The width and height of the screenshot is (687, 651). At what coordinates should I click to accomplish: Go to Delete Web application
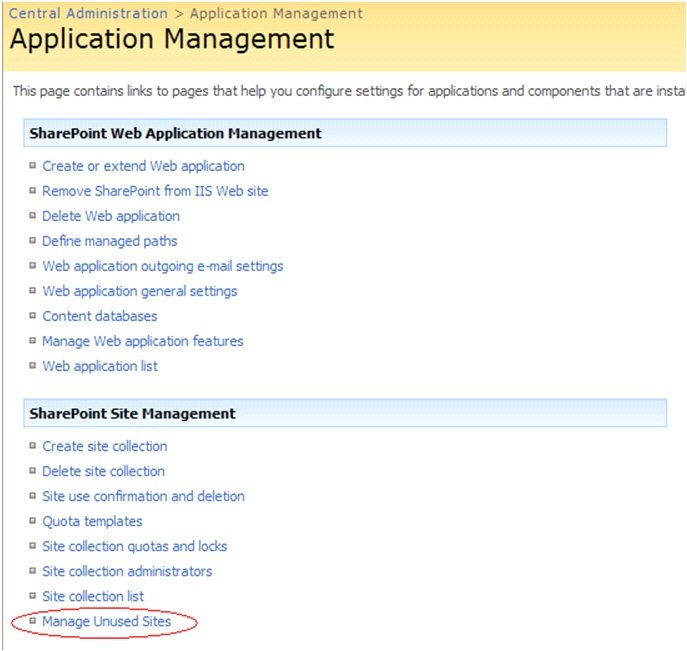pos(111,216)
